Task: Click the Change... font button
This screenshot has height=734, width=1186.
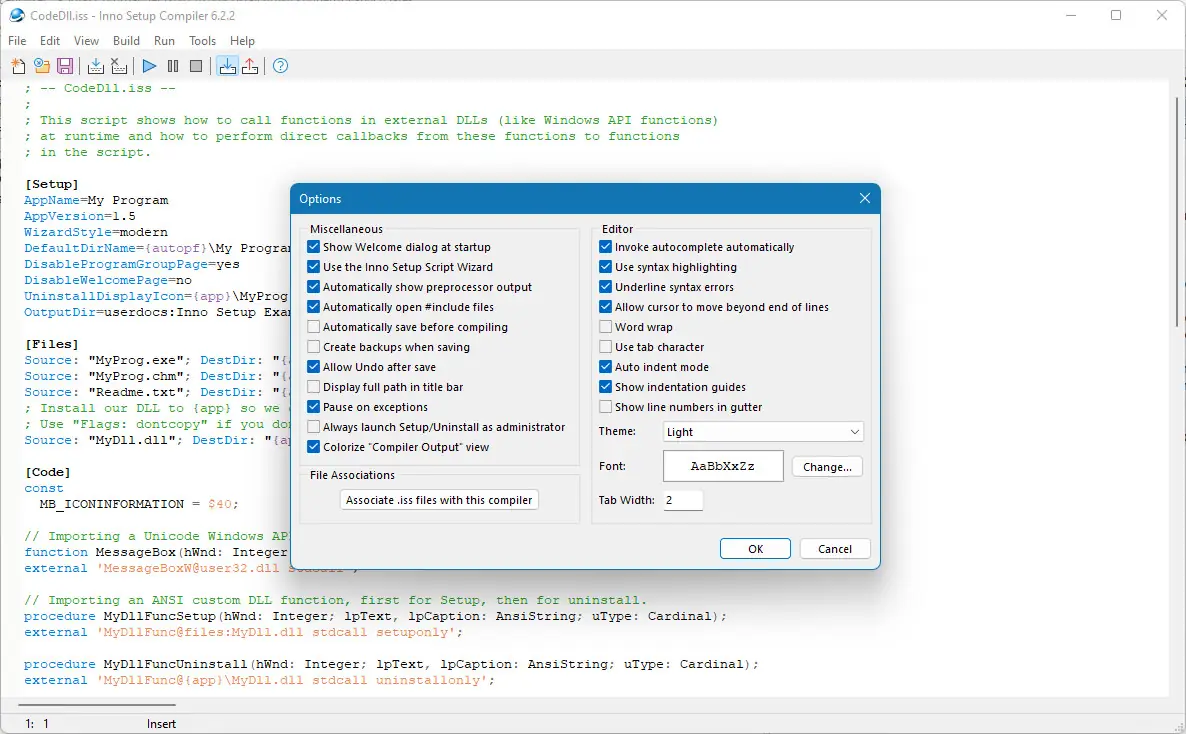Action: [x=827, y=467]
